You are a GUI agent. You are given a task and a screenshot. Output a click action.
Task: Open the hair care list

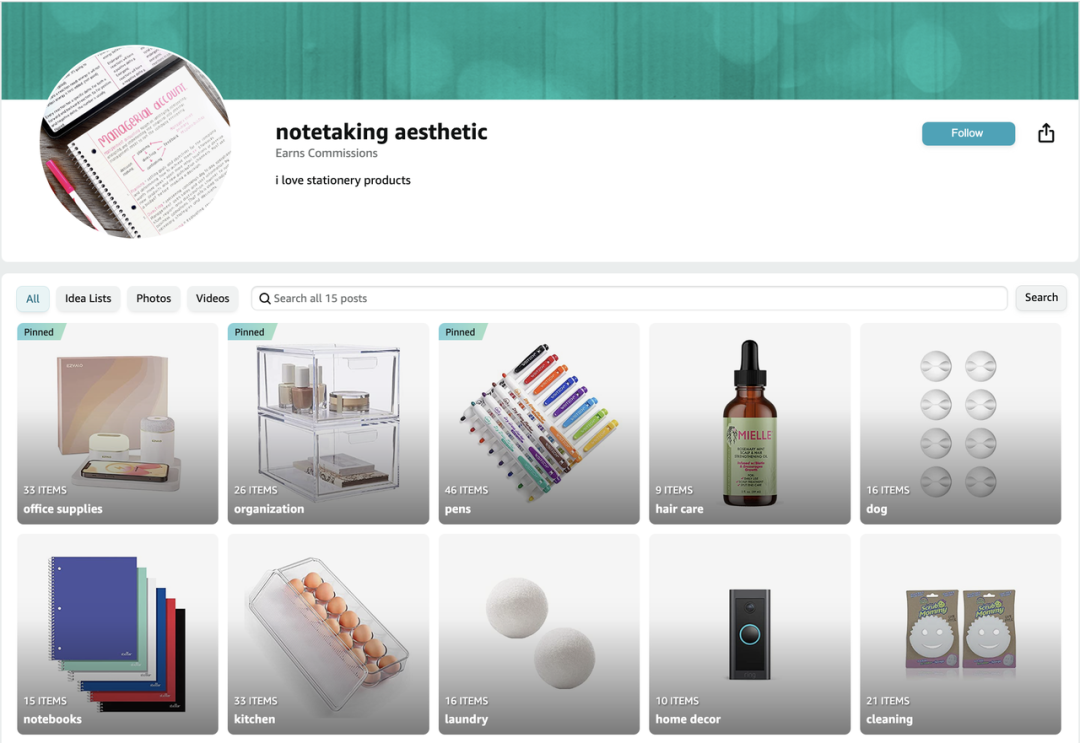point(750,423)
